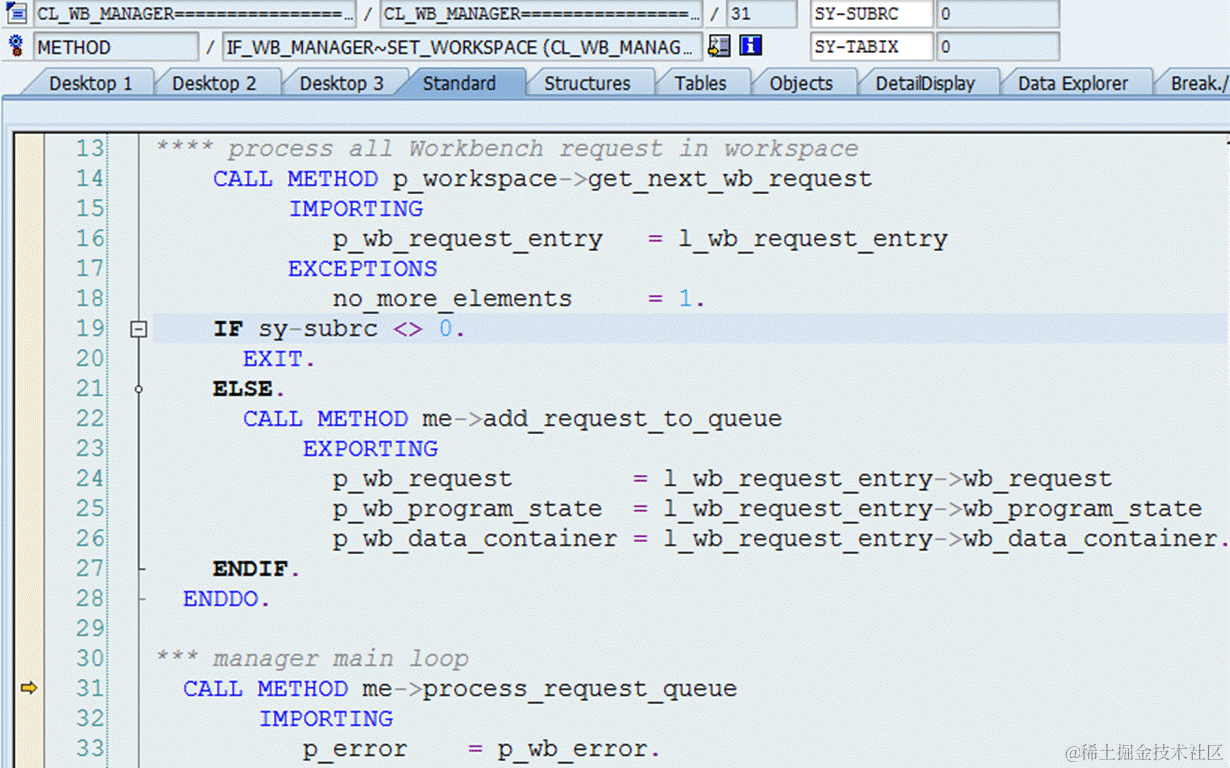Click line number 28 in the gutter
The width and height of the screenshot is (1230, 768).
90,598
